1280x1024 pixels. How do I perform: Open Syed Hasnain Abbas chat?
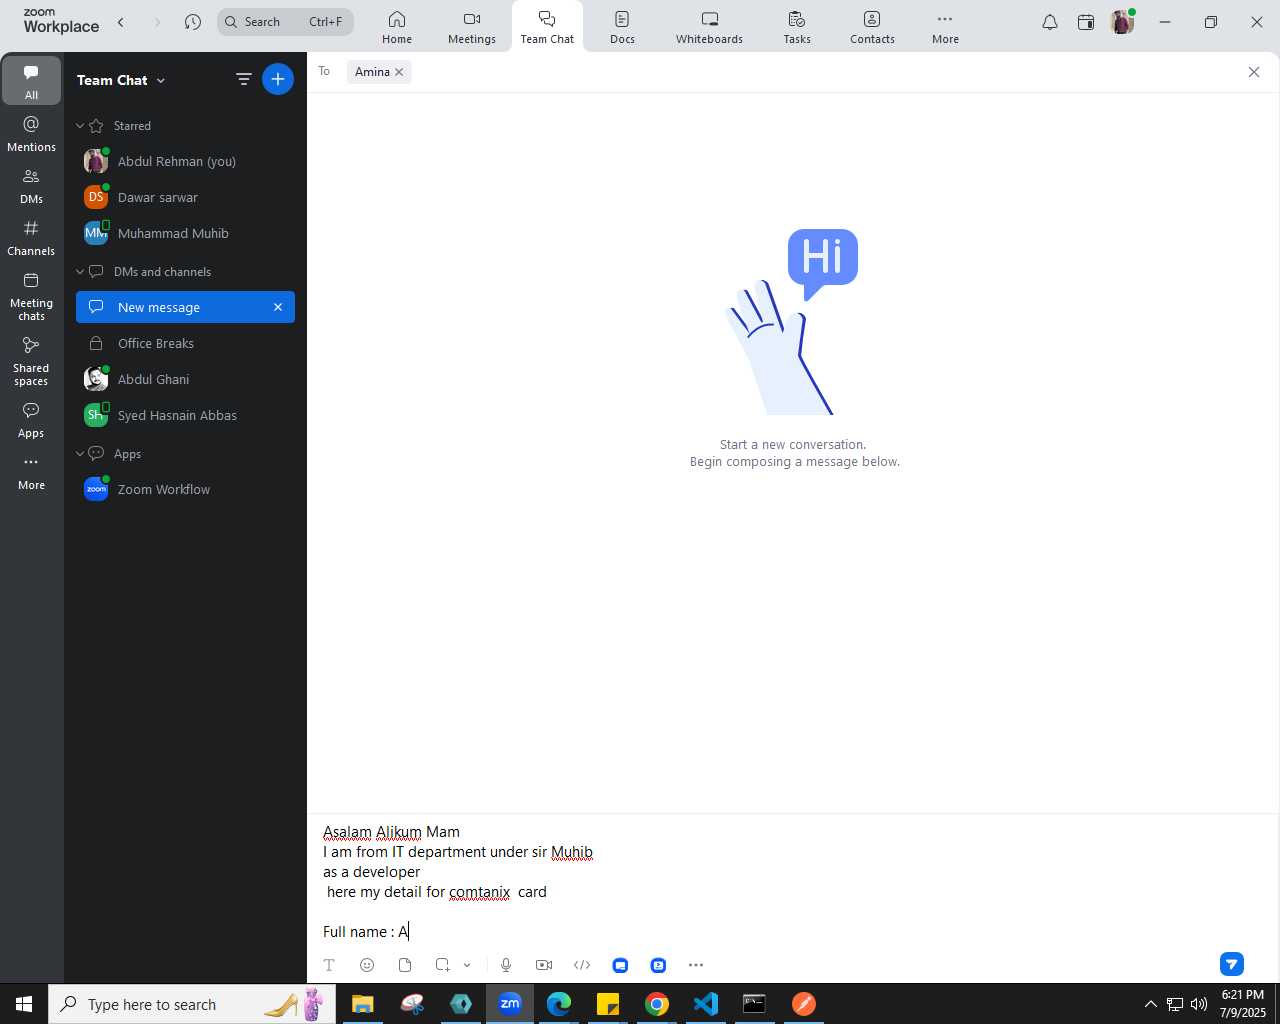185,415
